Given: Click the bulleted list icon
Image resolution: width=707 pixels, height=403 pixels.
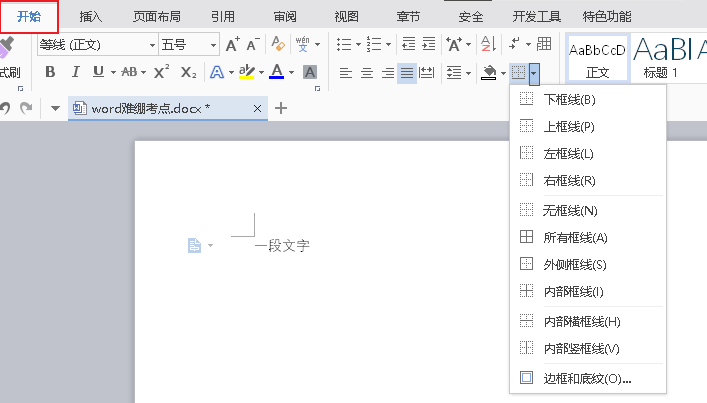Looking at the screenshot, I should point(343,45).
